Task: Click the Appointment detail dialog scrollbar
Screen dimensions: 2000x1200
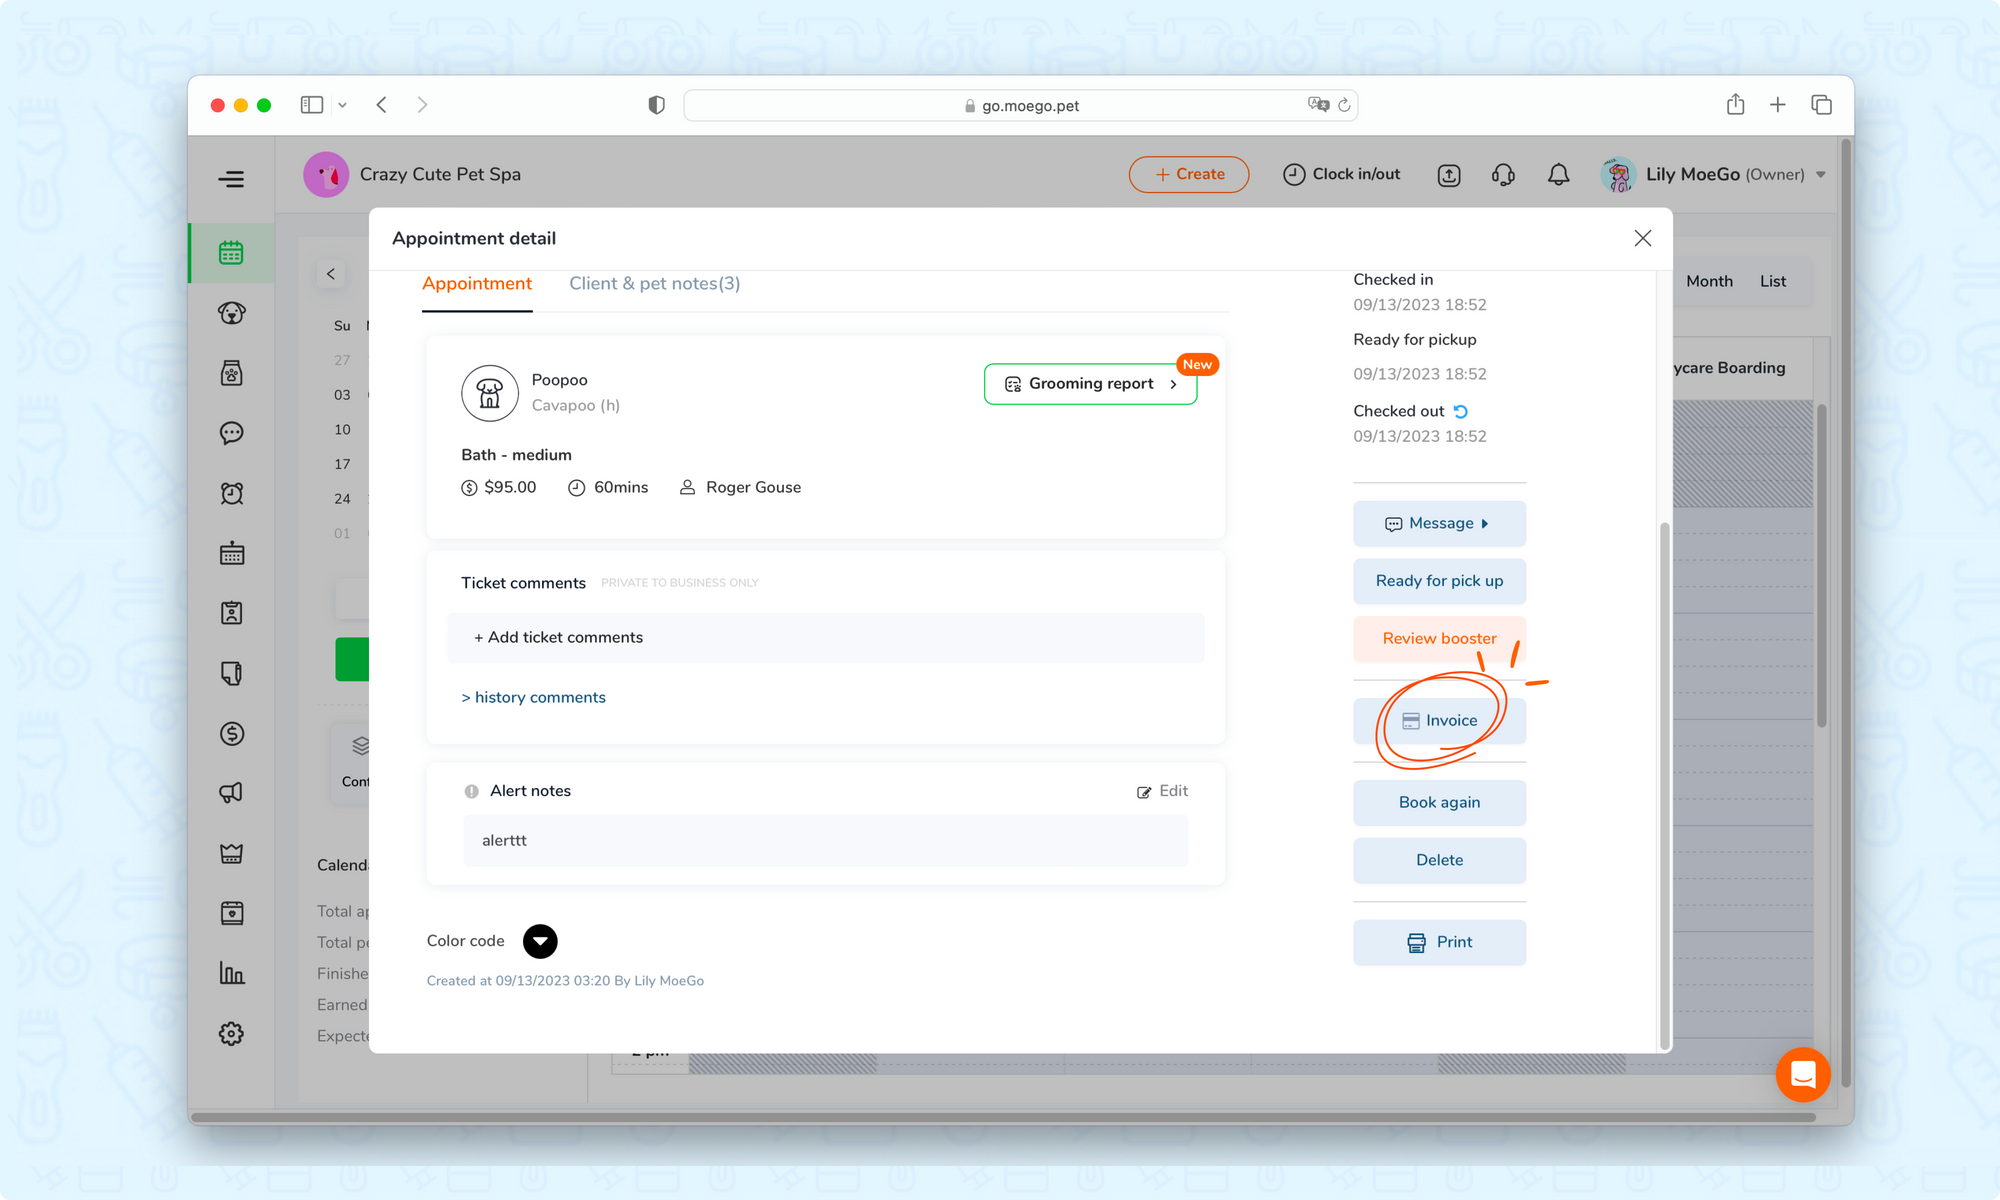Action: pos(1664,785)
